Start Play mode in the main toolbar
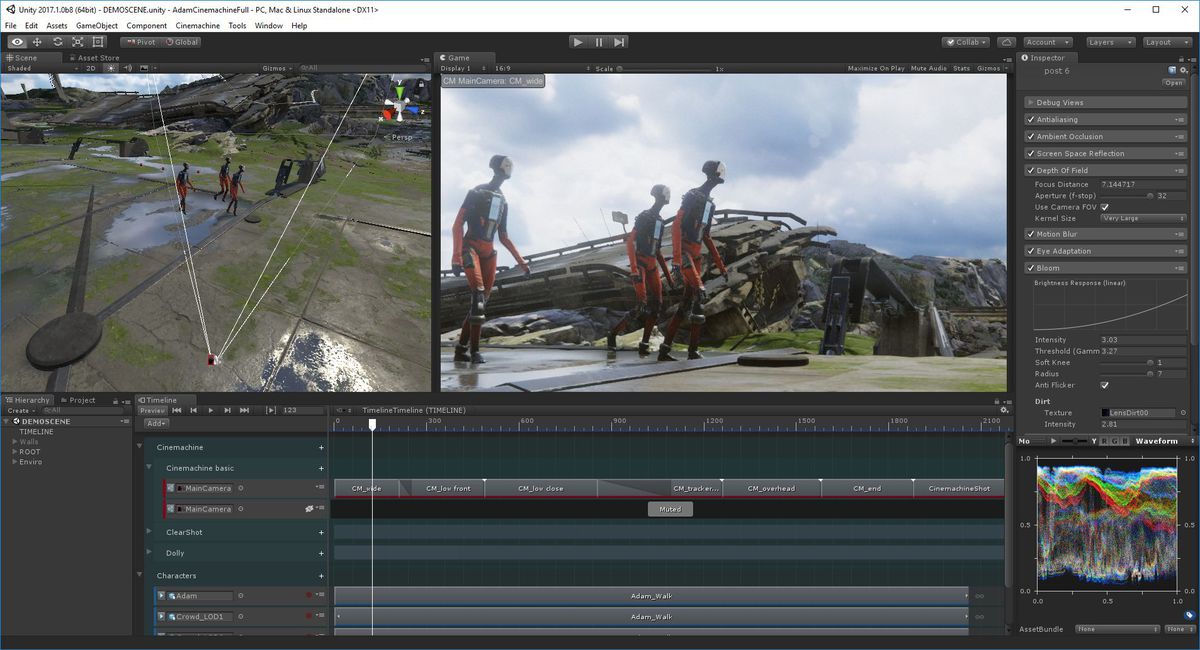The width and height of the screenshot is (1200, 650). click(x=578, y=42)
